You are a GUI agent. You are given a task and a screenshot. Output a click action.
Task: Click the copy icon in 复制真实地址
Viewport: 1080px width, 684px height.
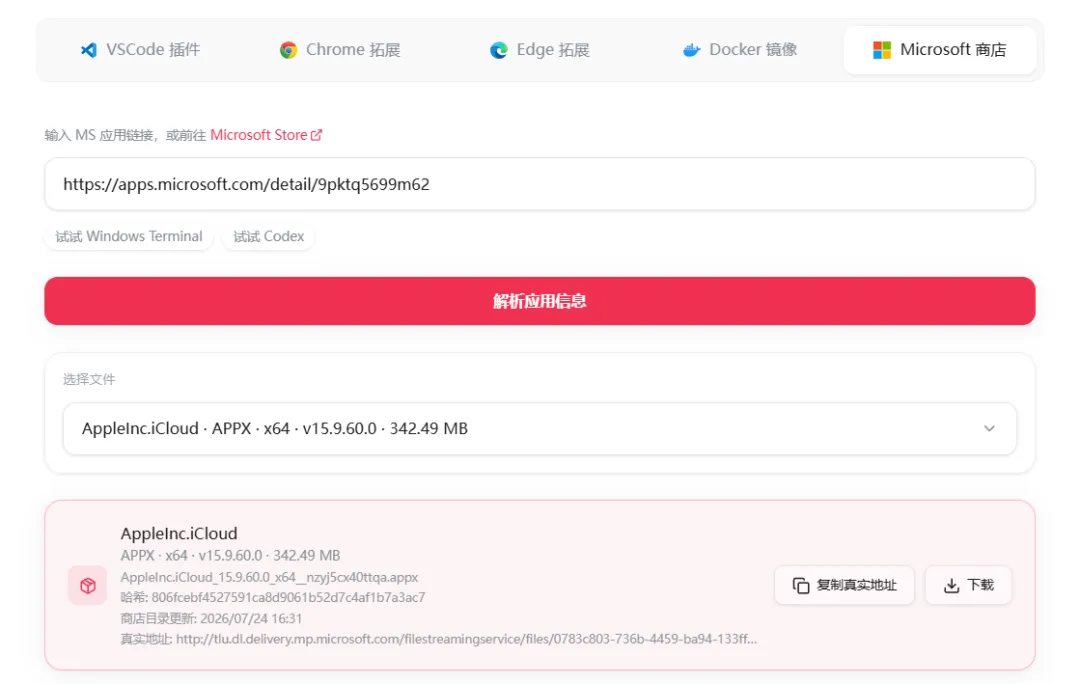click(x=800, y=585)
